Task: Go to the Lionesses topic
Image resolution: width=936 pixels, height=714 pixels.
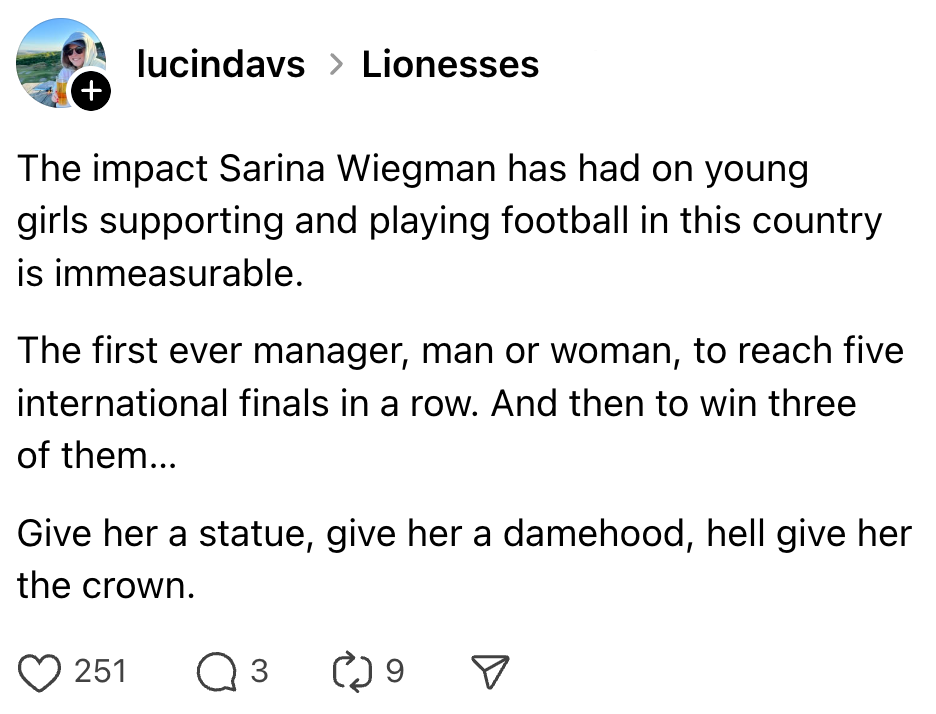Action: [x=450, y=65]
